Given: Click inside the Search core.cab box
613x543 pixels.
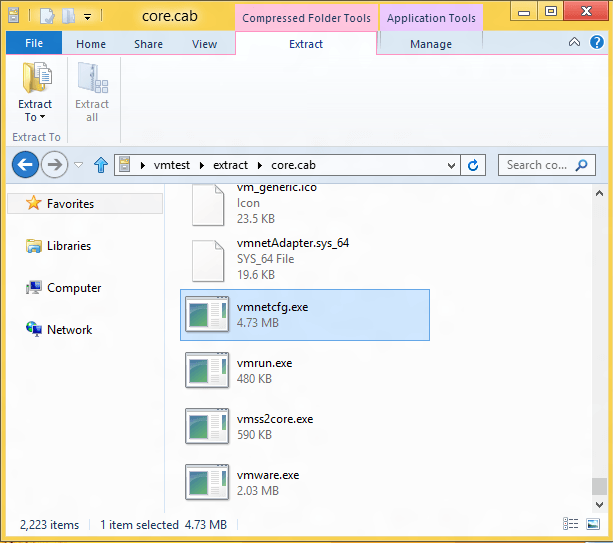Looking at the screenshot, I should pyautogui.click(x=537, y=165).
